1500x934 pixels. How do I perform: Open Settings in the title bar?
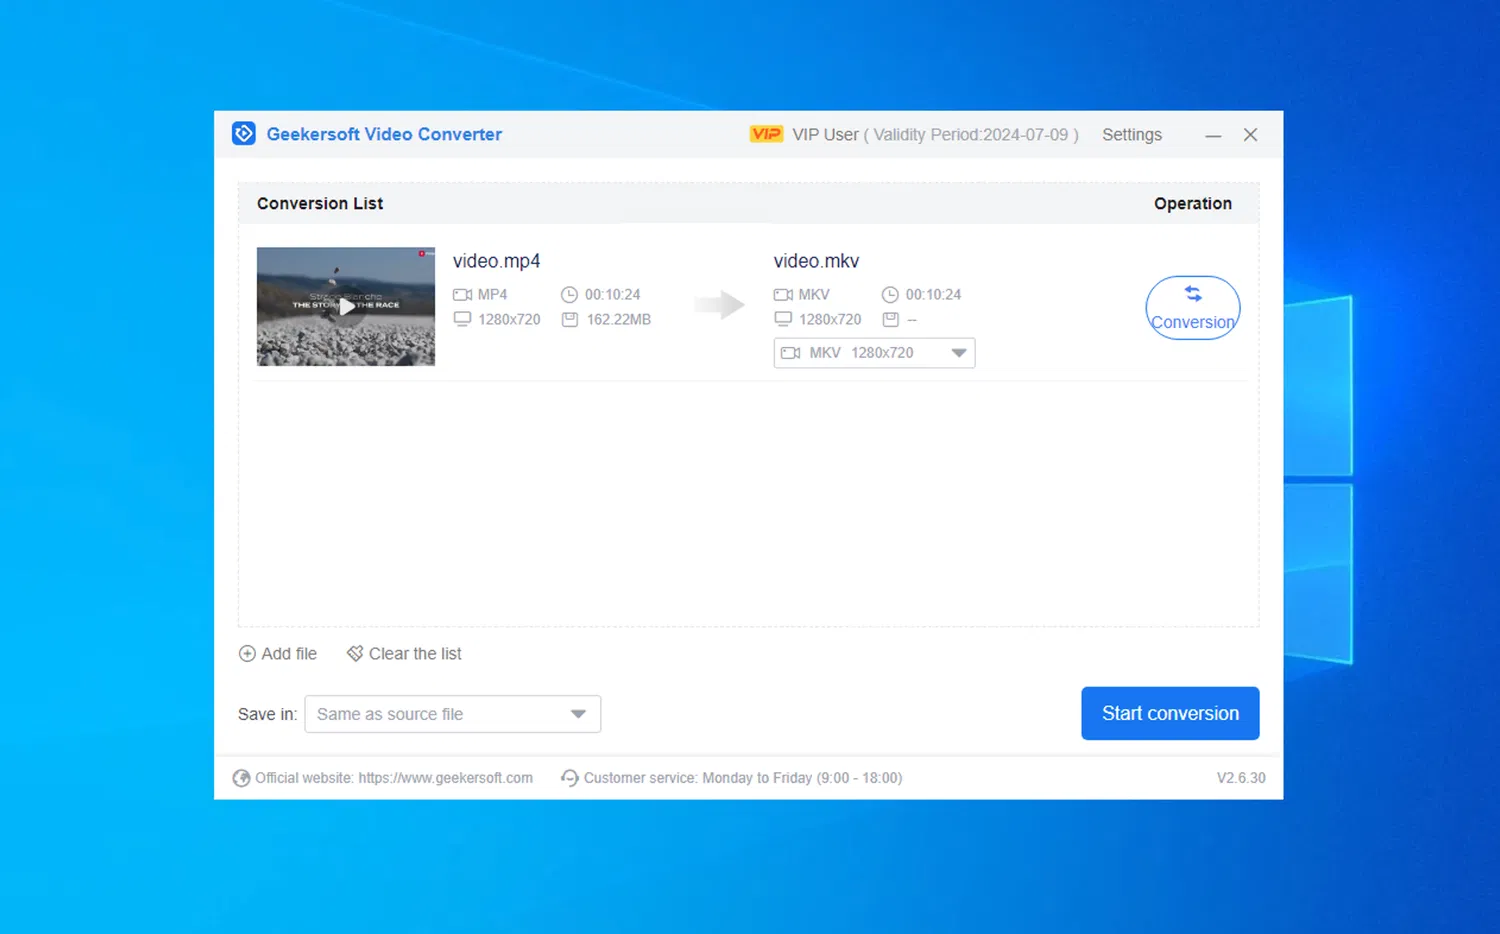(1132, 135)
